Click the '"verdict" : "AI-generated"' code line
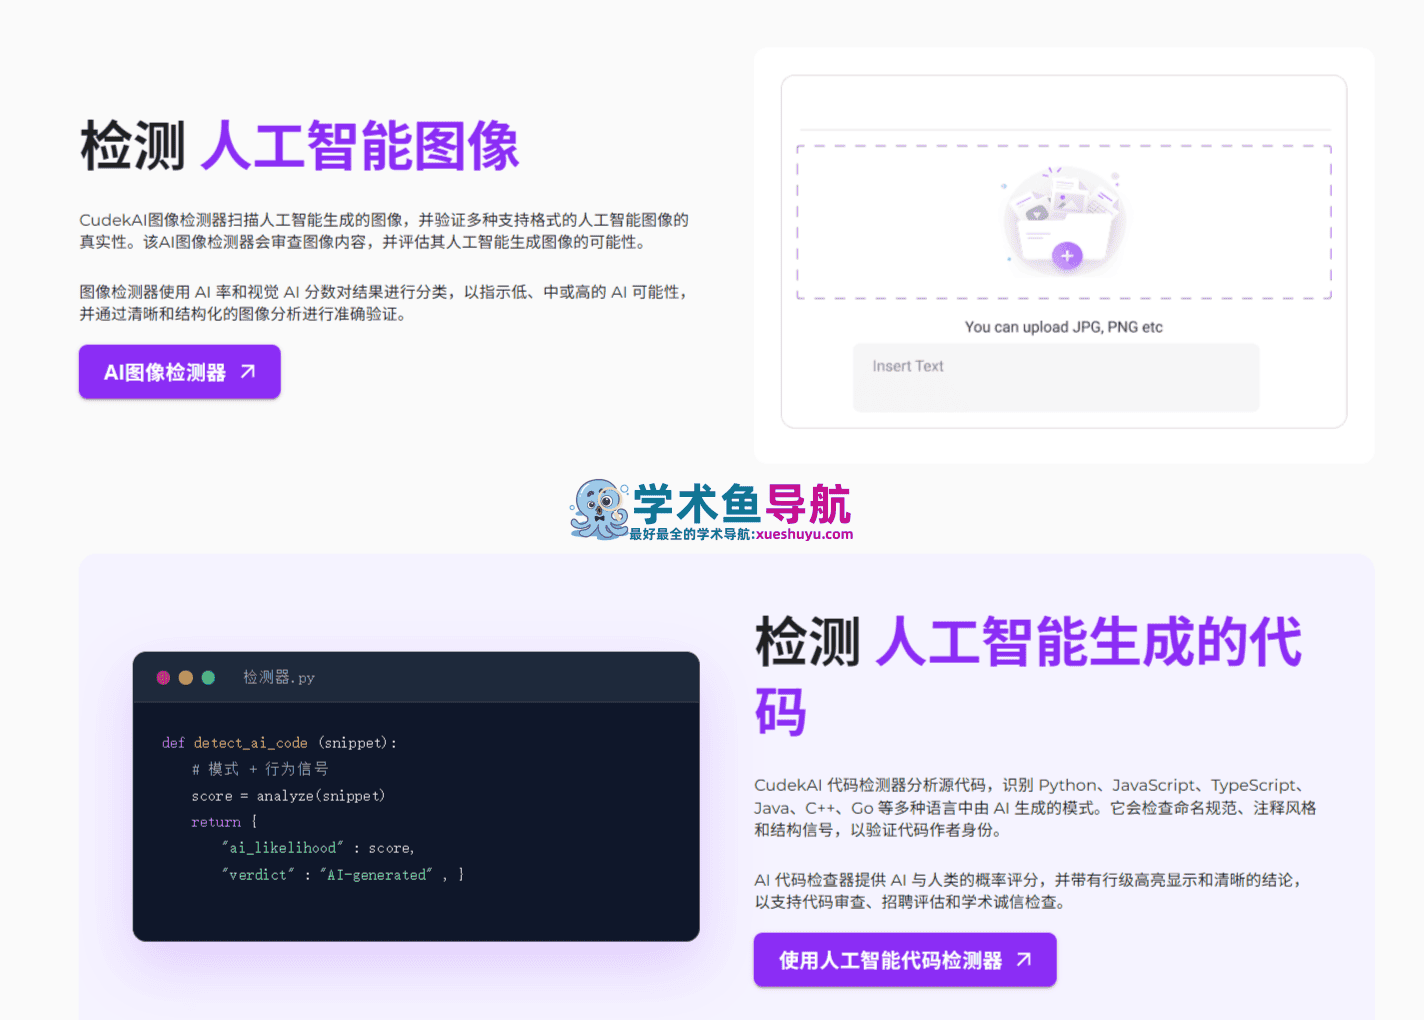Viewport: 1424px width, 1020px height. [343, 875]
